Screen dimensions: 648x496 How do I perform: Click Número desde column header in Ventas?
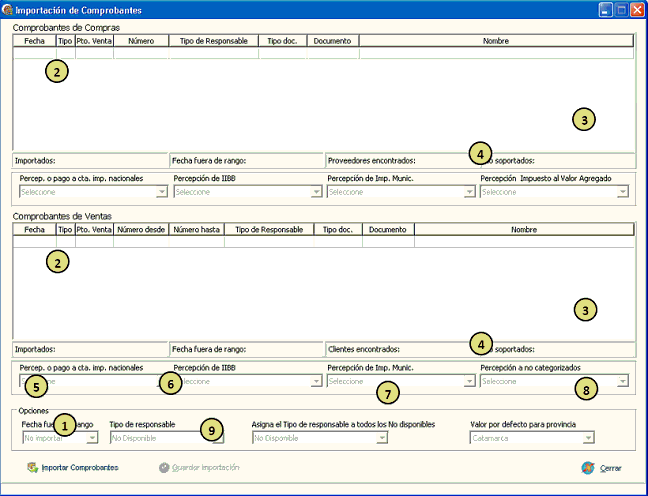[141, 229]
